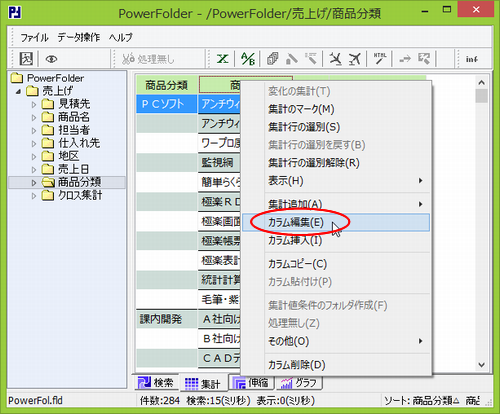Expand the 担当者 folder arrow
The image size is (500, 414).
[x=34, y=130]
